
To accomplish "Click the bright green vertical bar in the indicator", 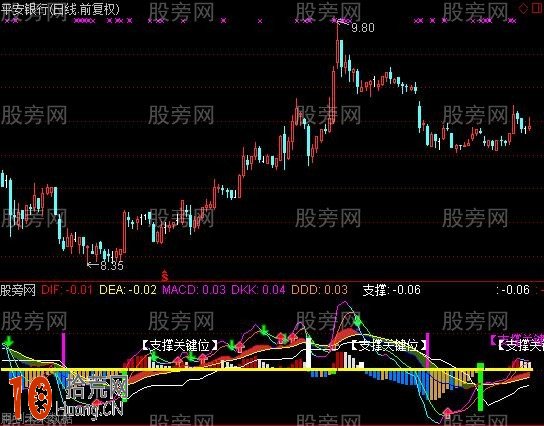I will tap(481, 386).
